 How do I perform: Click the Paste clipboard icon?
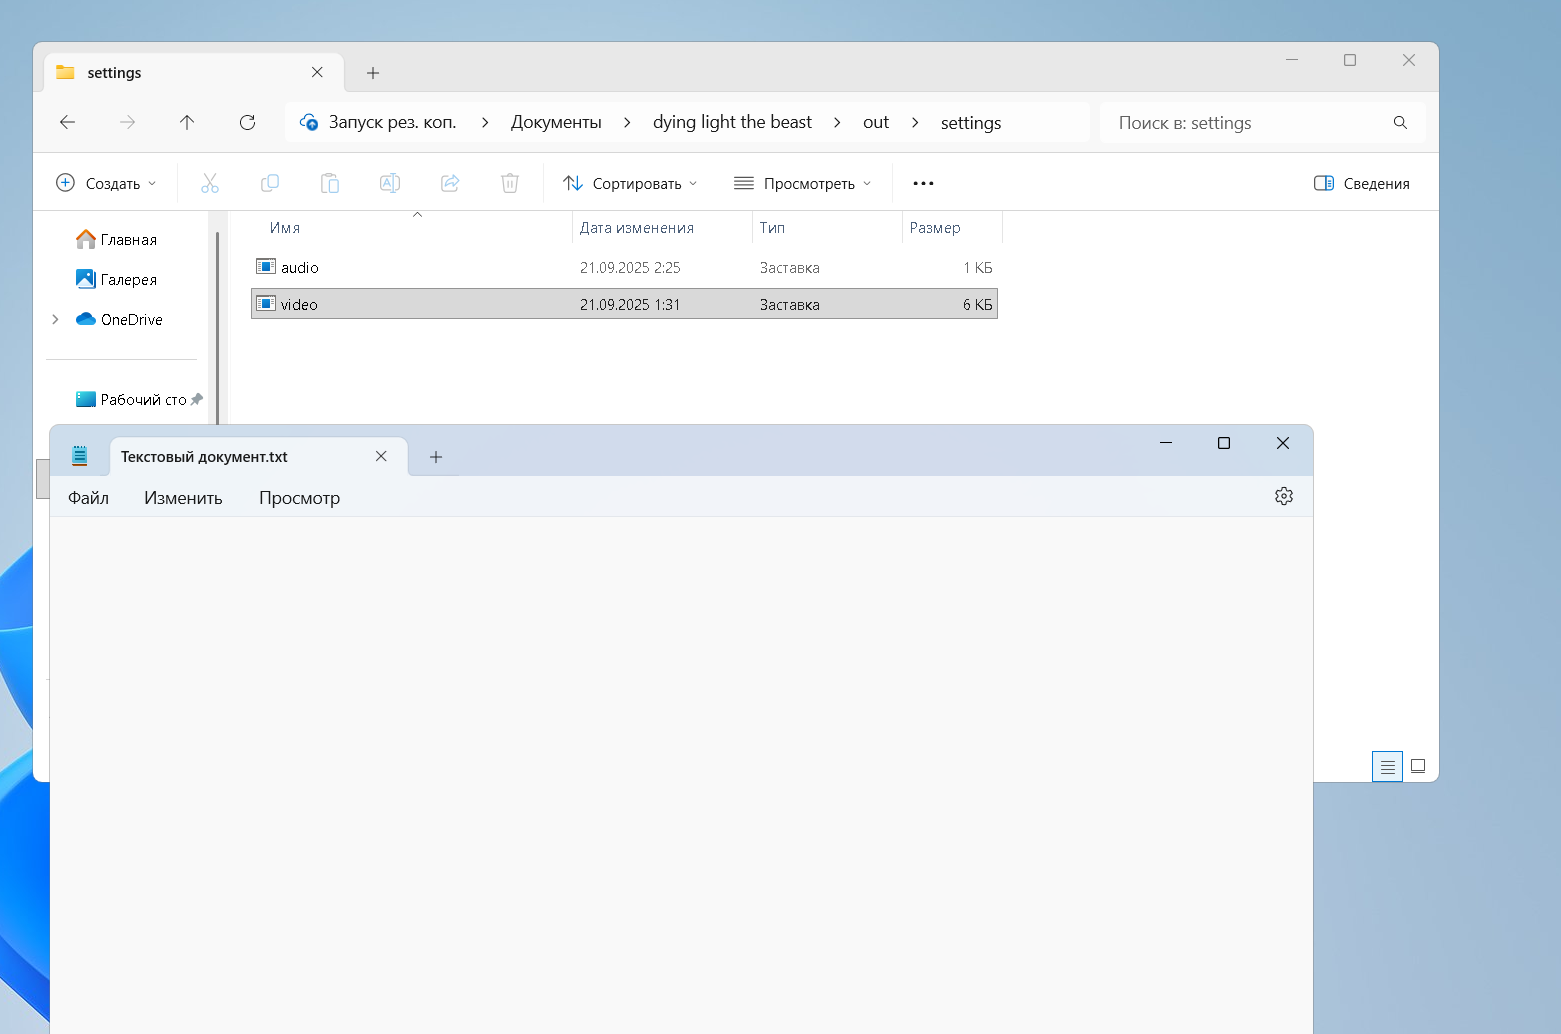[329, 183]
